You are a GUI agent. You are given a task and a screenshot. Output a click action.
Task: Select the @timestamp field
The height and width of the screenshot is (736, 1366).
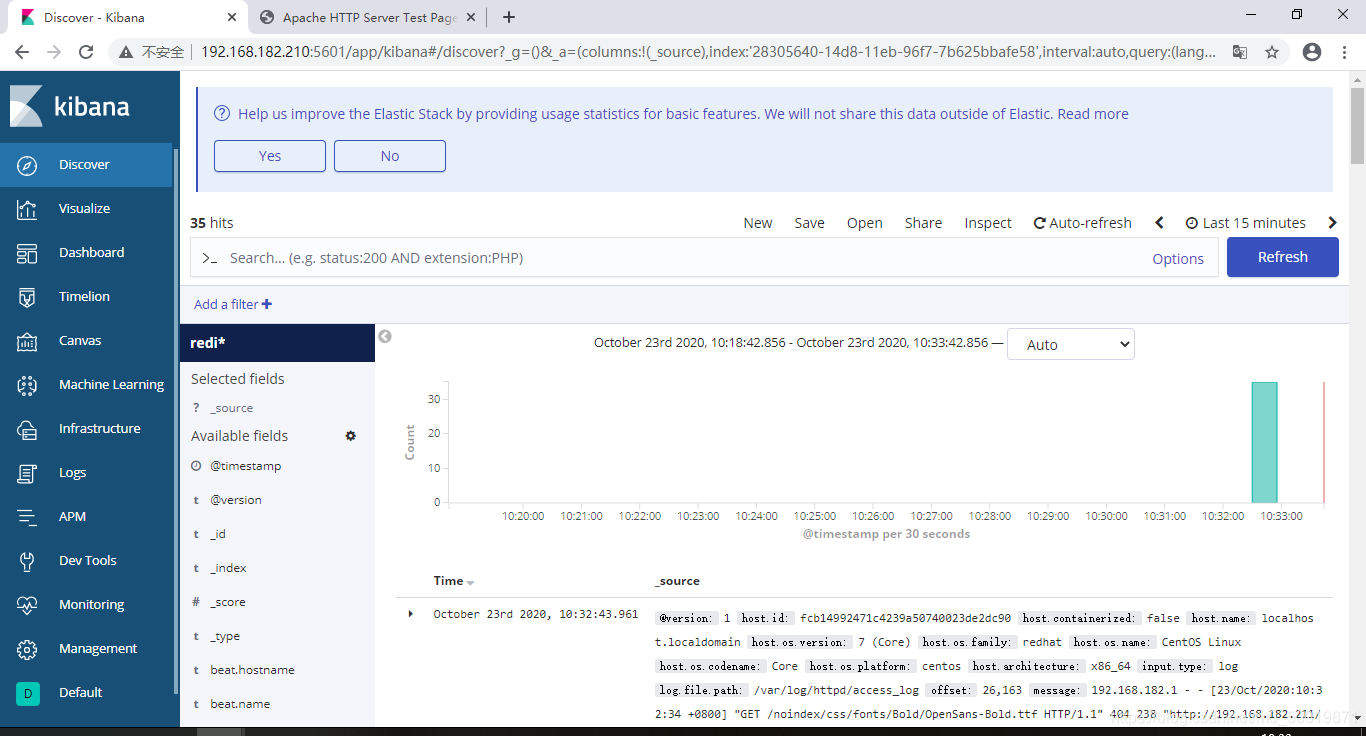click(x=246, y=466)
